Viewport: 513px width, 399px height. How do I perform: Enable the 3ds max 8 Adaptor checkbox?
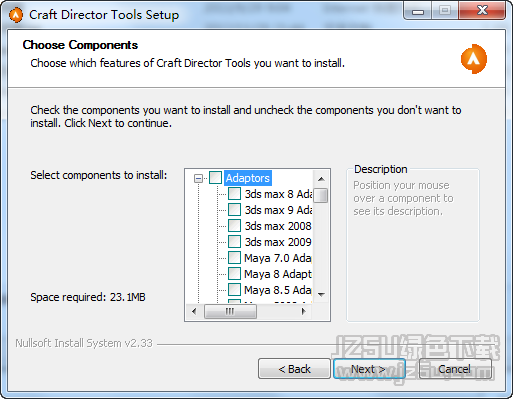click(234, 194)
